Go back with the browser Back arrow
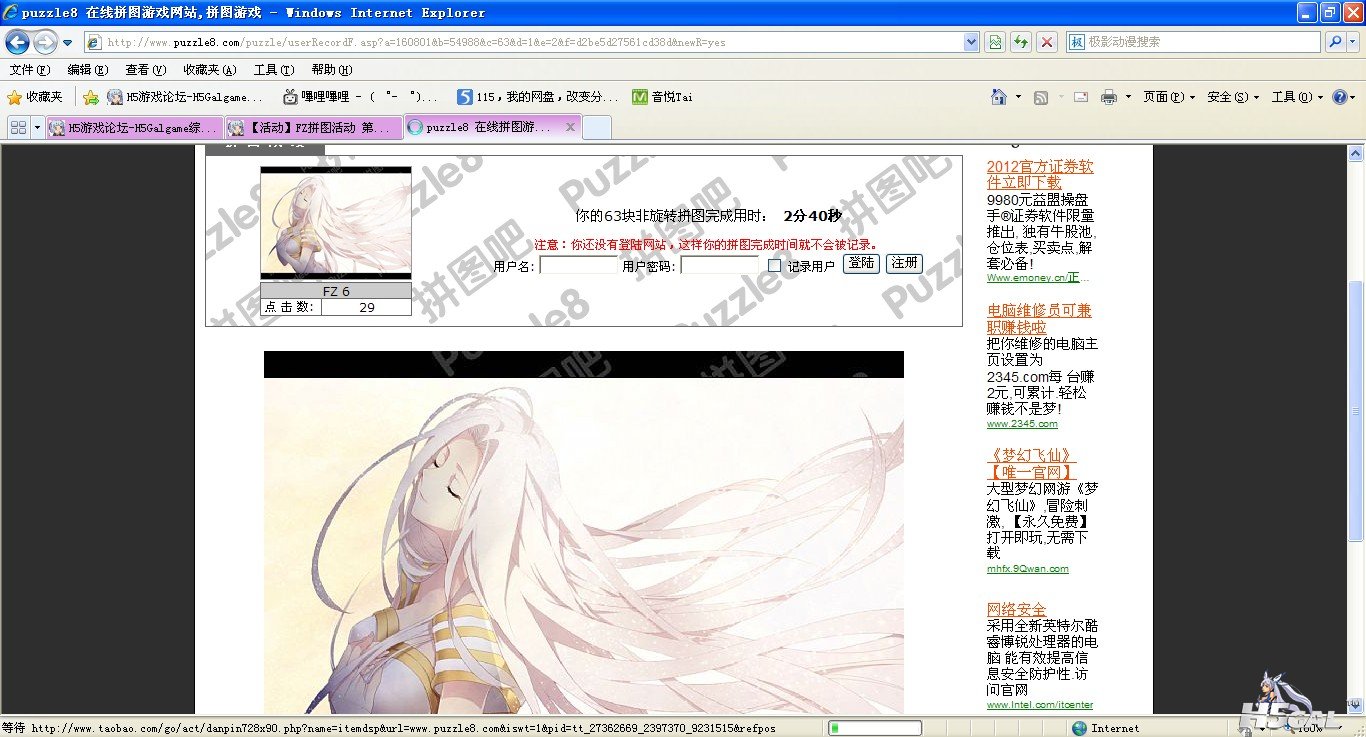This screenshot has height=737, width=1366. point(17,42)
